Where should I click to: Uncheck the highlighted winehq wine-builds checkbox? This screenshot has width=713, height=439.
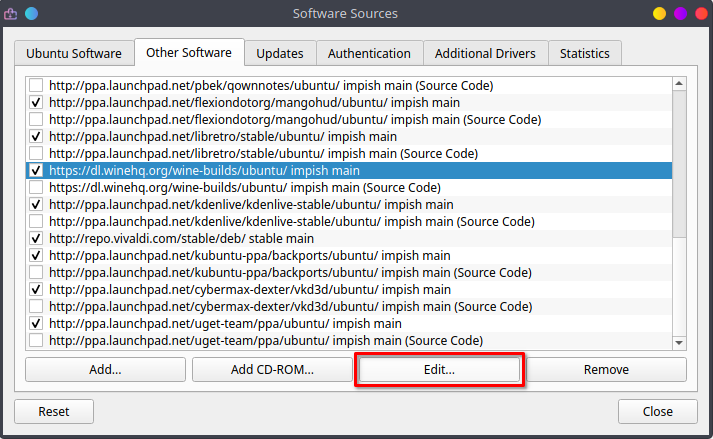click(36, 171)
